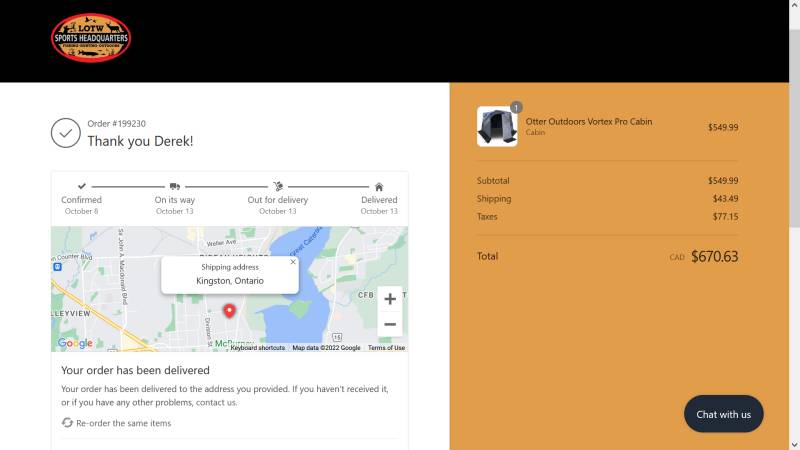The width and height of the screenshot is (800, 450).
Task: Click the LOTW Sports Headquarters logo
Action: click(x=91, y=38)
